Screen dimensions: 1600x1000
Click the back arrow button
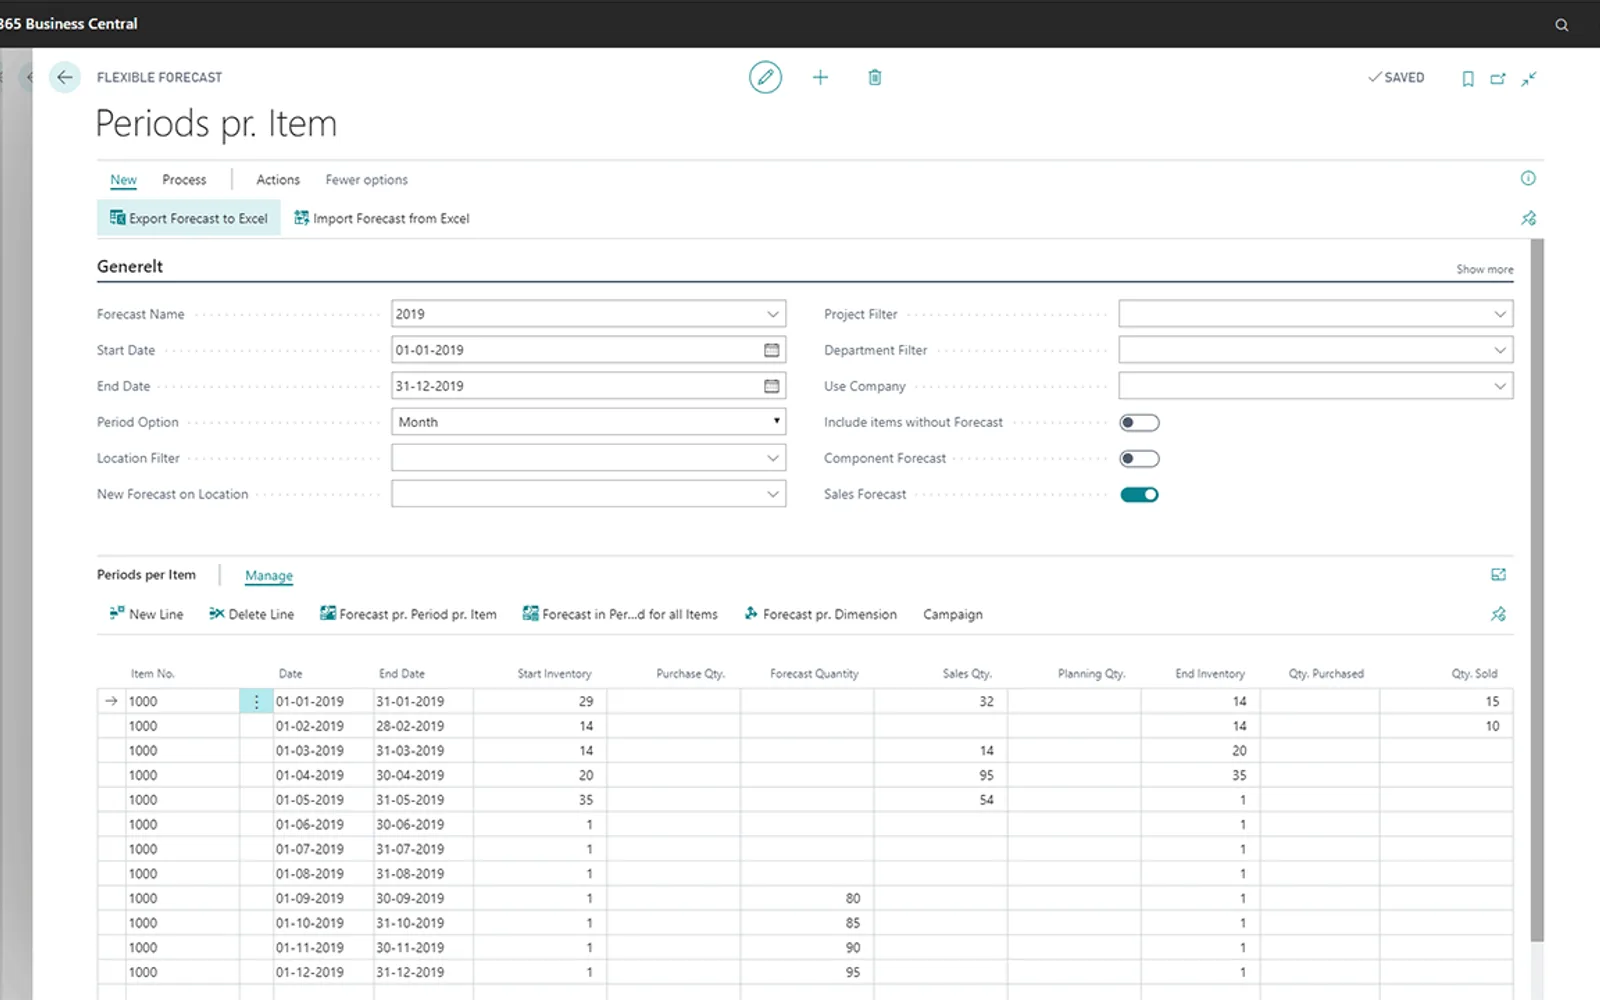pos(65,77)
